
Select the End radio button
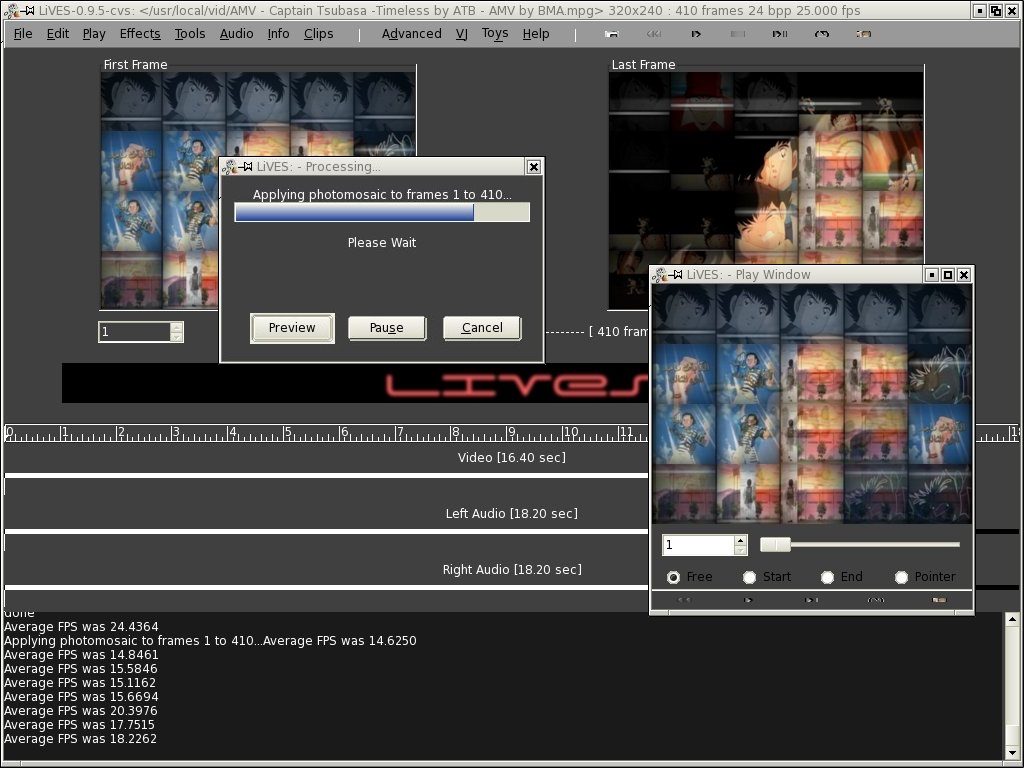click(x=827, y=577)
